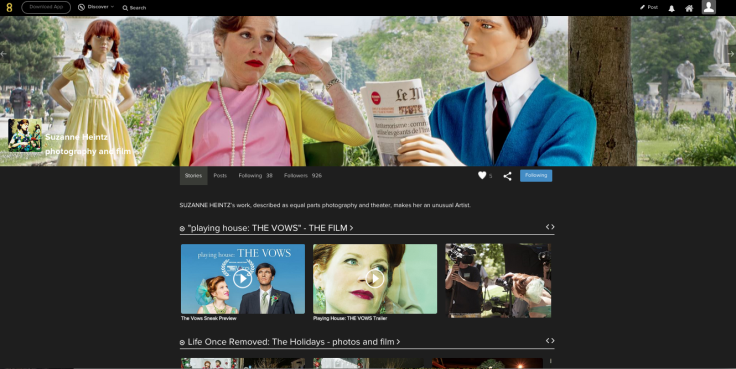736x369 pixels.
Task: Switch to the Posts tab
Action: click(220, 176)
